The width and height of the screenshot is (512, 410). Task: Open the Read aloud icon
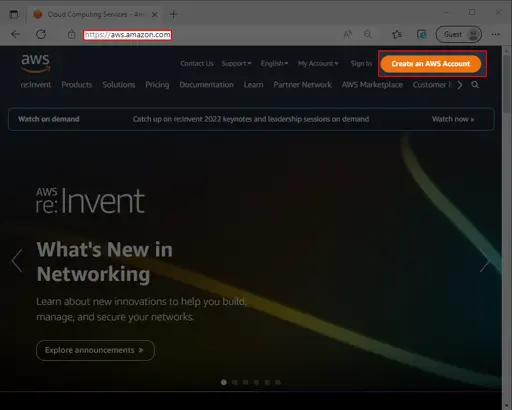[348, 34]
